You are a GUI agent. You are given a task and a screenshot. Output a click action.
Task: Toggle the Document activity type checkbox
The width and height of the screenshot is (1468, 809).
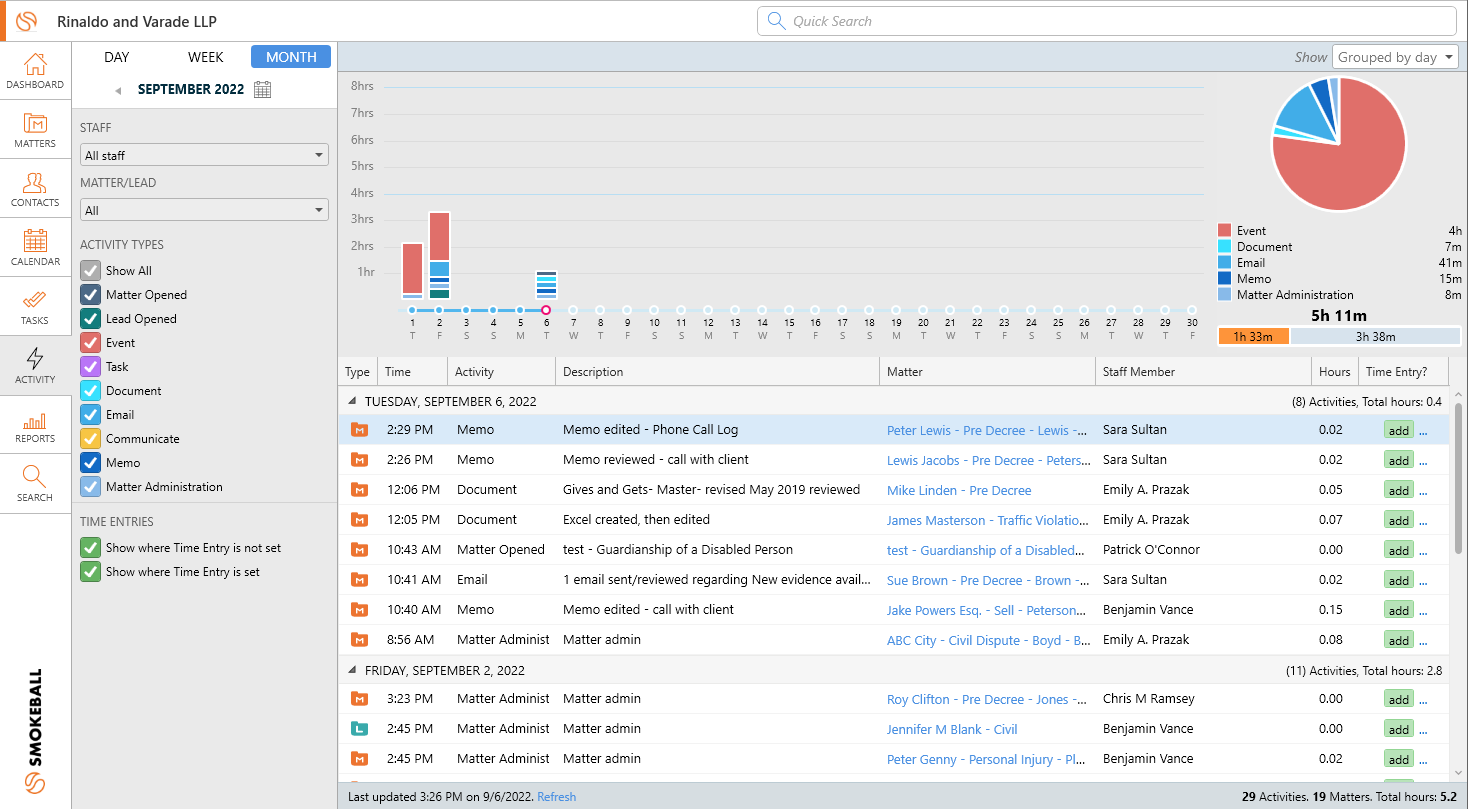[90, 391]
